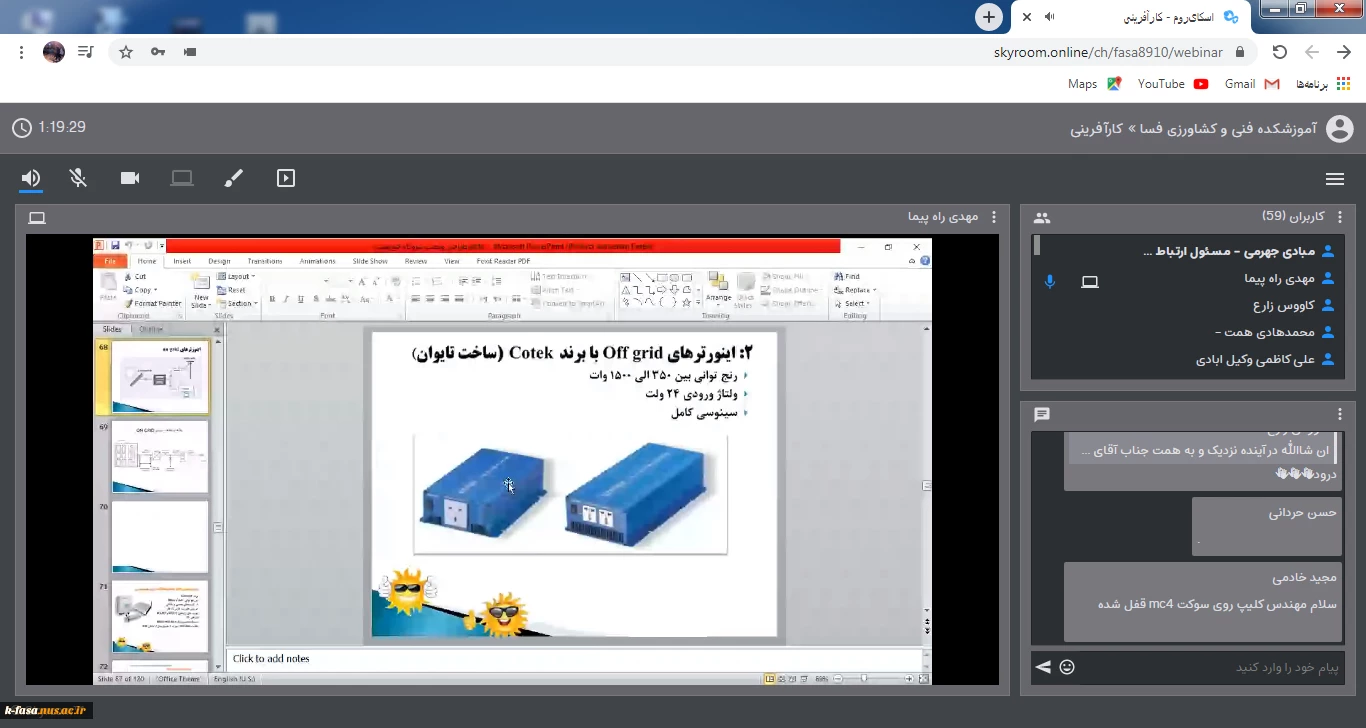Click the skyroom.online address bar URL
The image size is (1366, 728).
pyautogui.click(x=1108, y=52)
